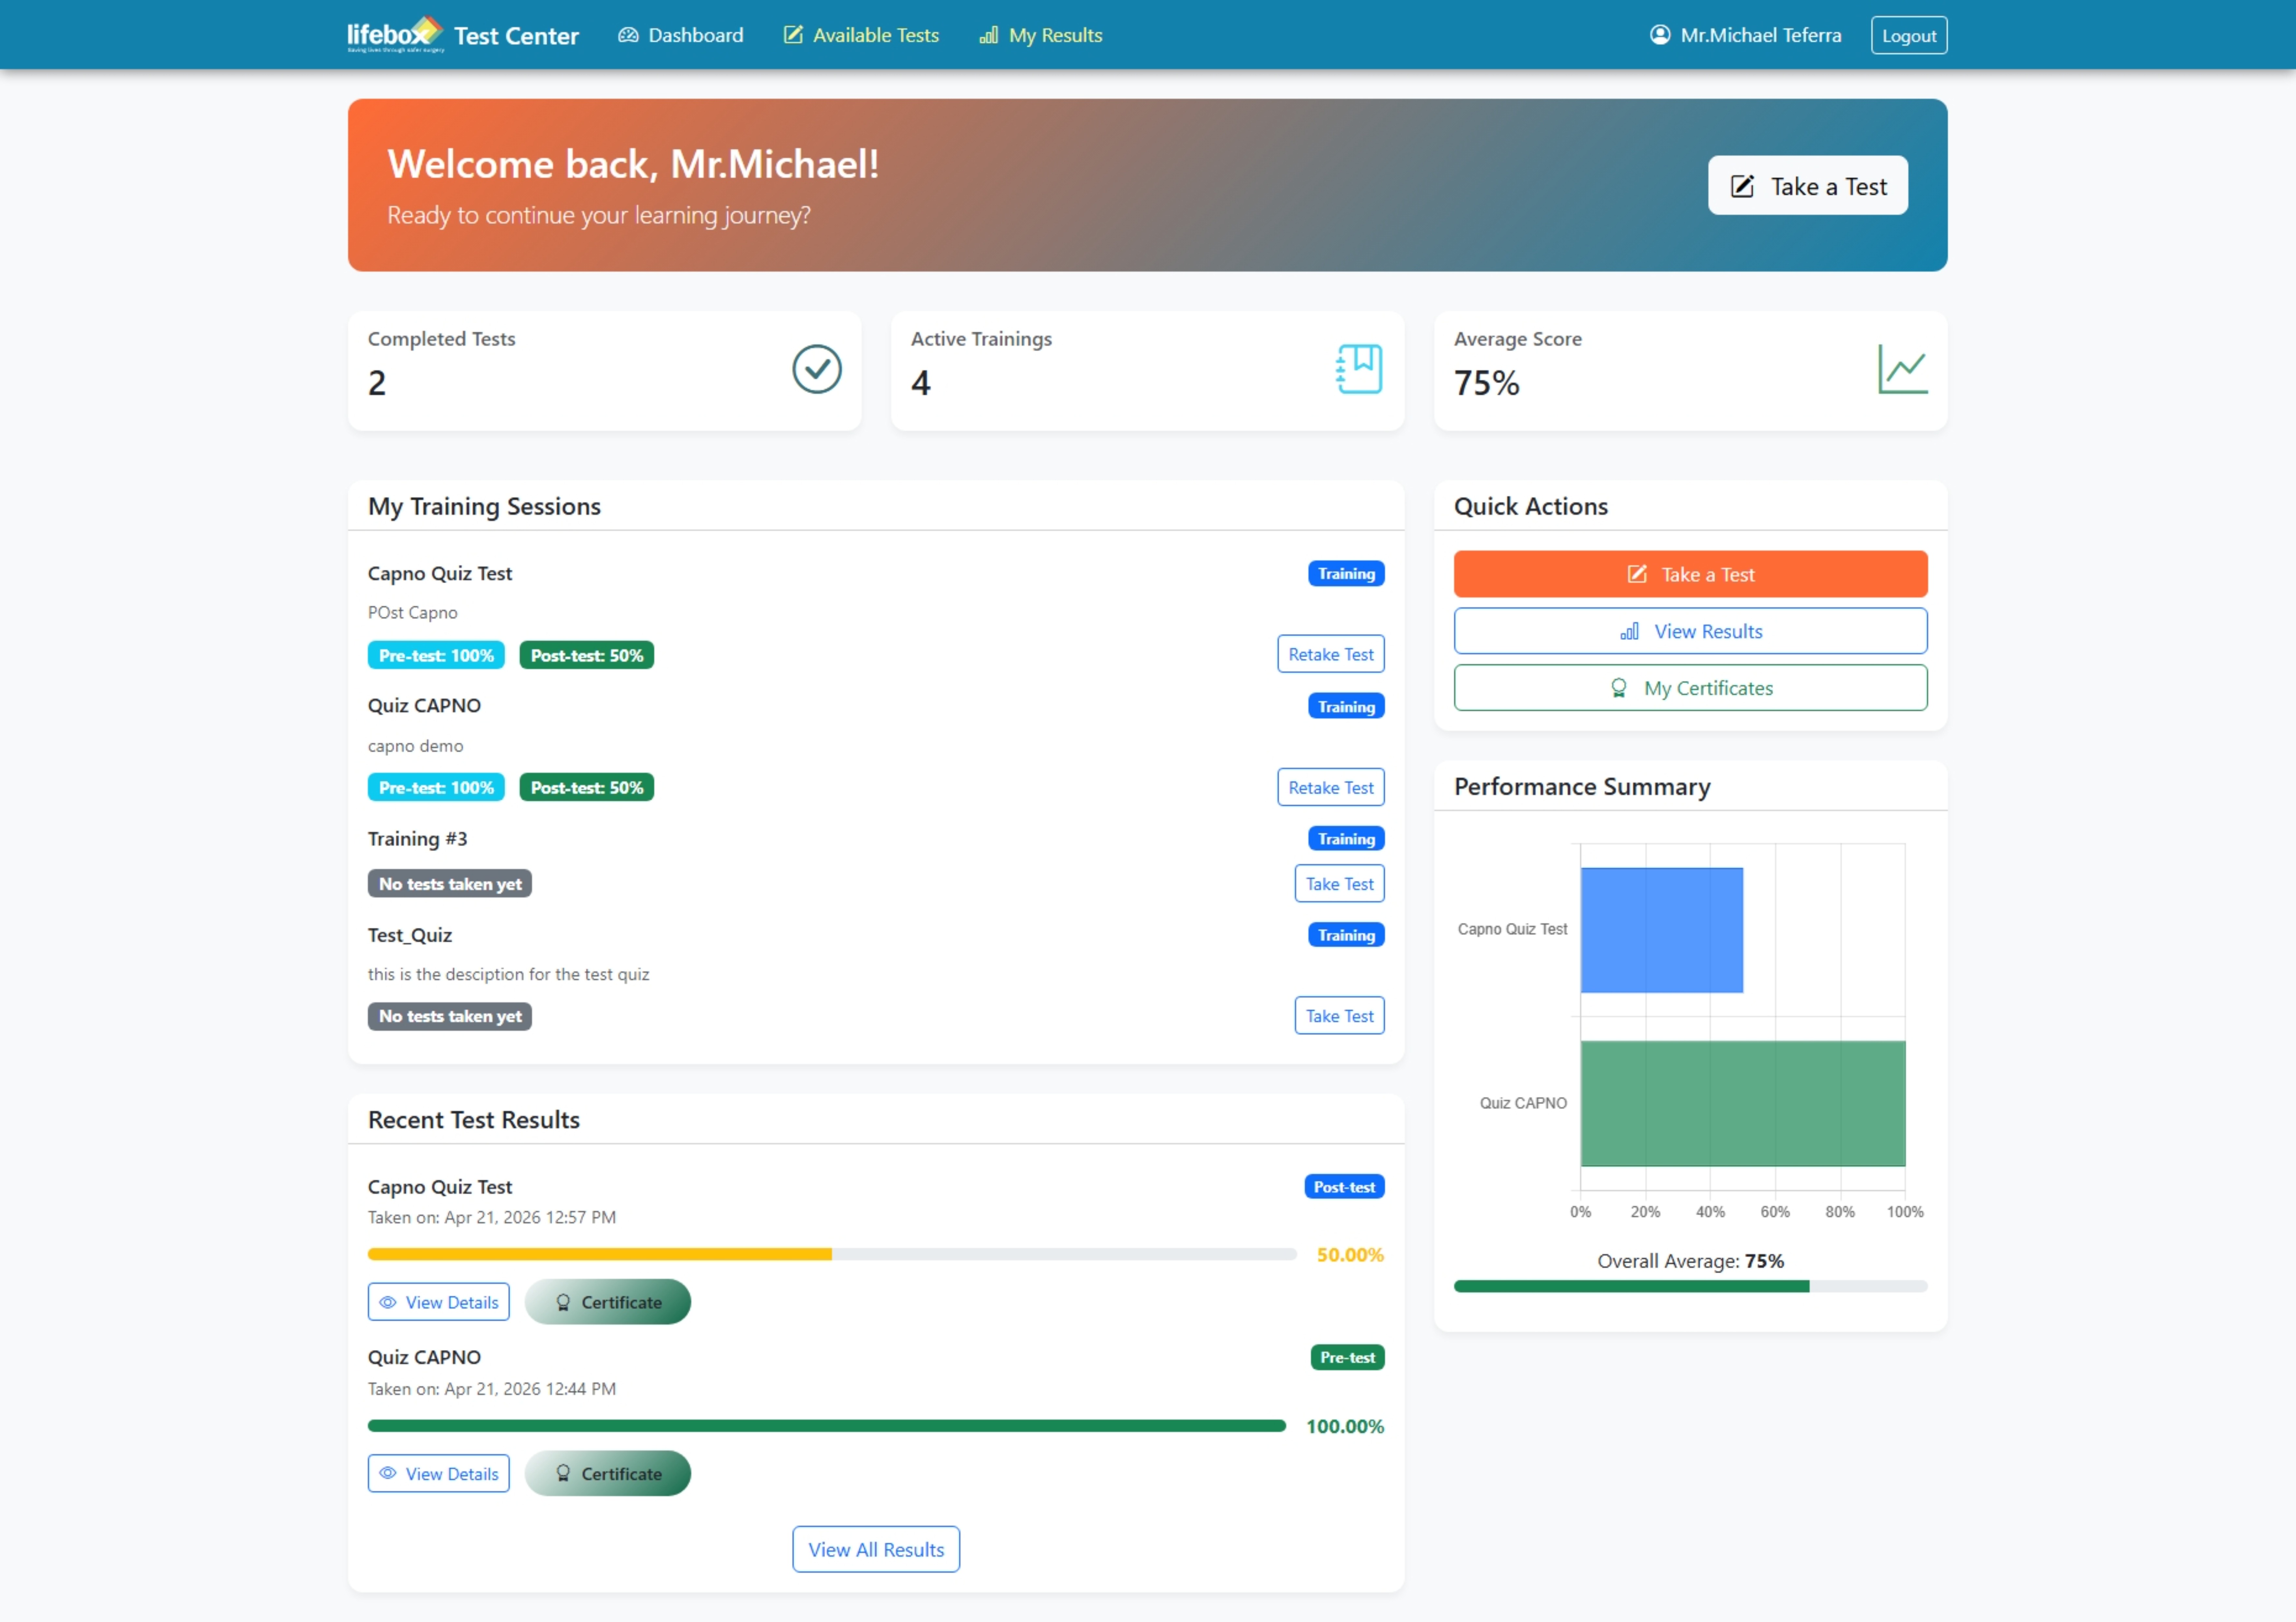Click Taken on: Apr 21, 2026 12:44 PM text

click(x=492, y=1389)
